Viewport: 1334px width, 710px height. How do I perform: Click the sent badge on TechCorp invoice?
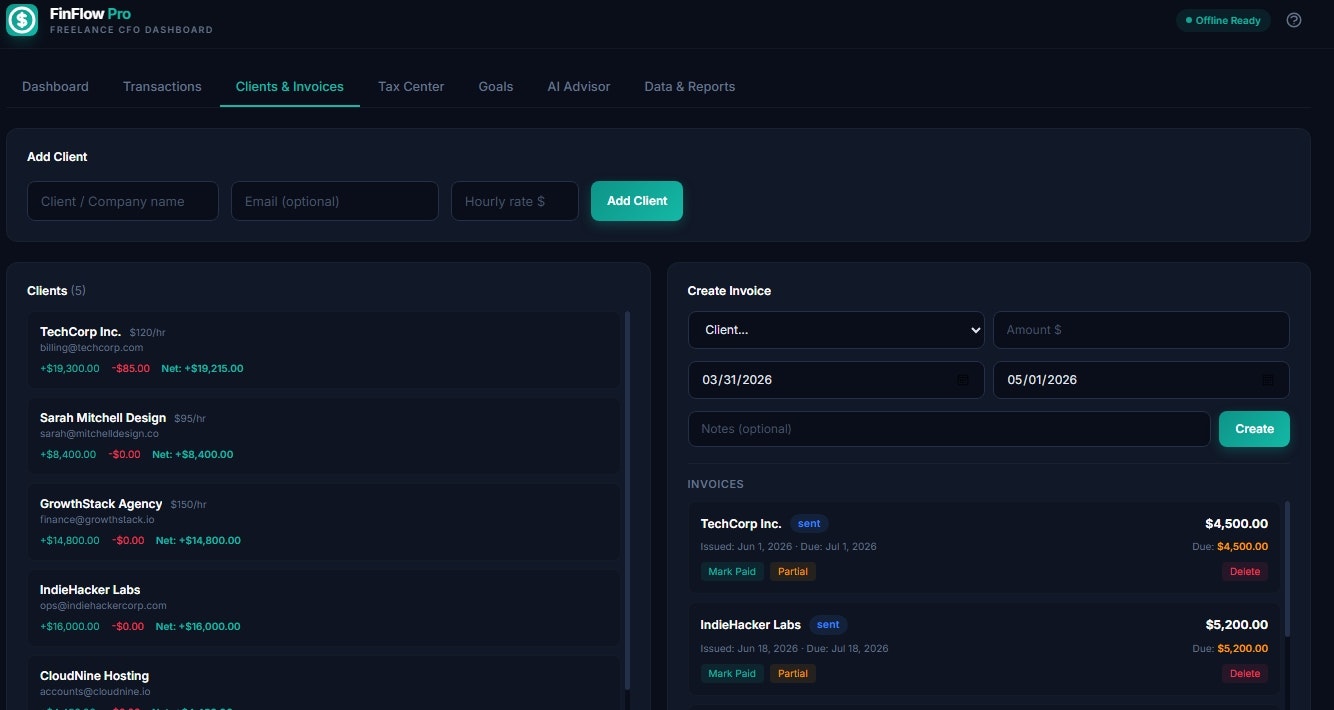pos(808,523)
